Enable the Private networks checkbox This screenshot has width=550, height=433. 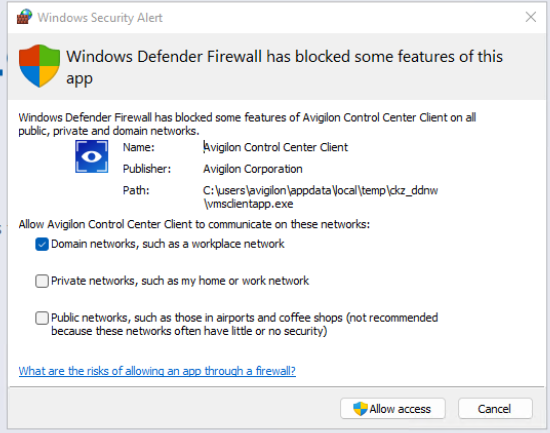[42, 281]
